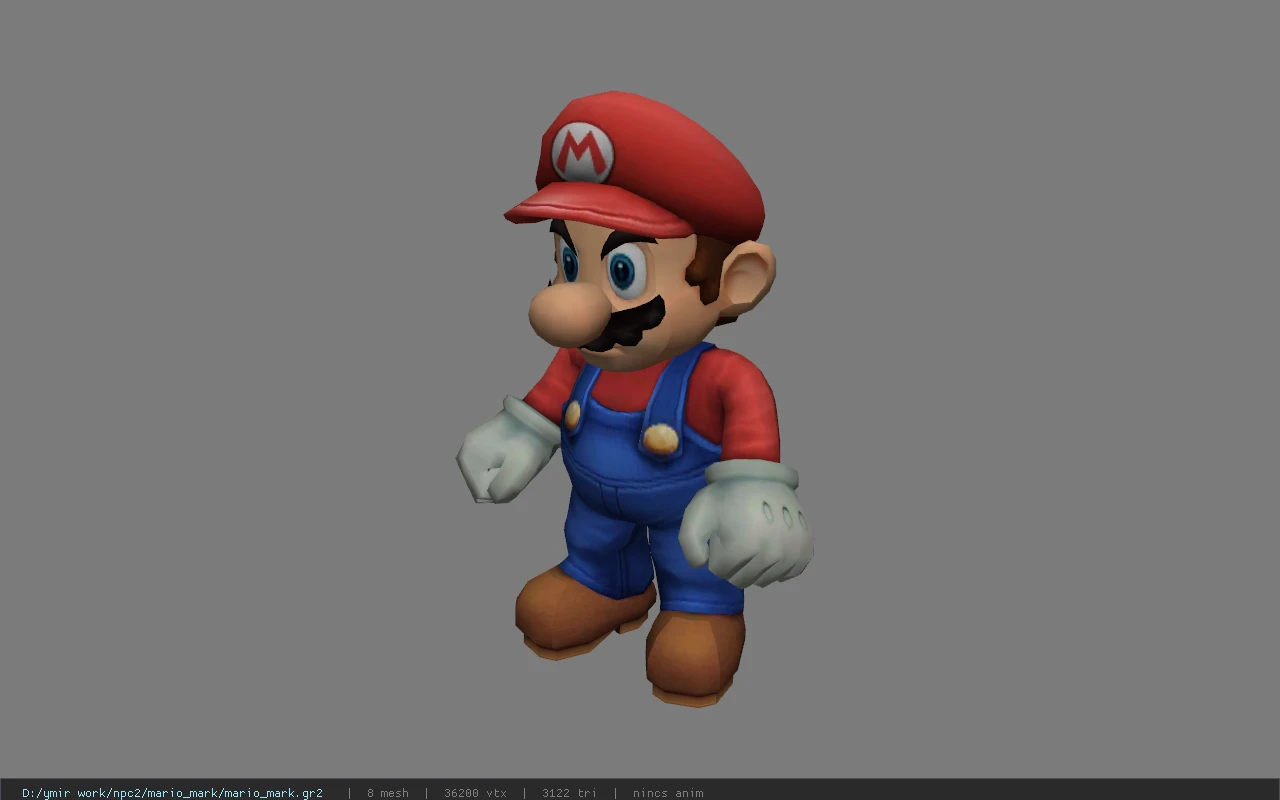1280x800 pixels.
Task: Click the Mario 3D model in the viewport
Action: pyautogui.click(x=635, y=400)
